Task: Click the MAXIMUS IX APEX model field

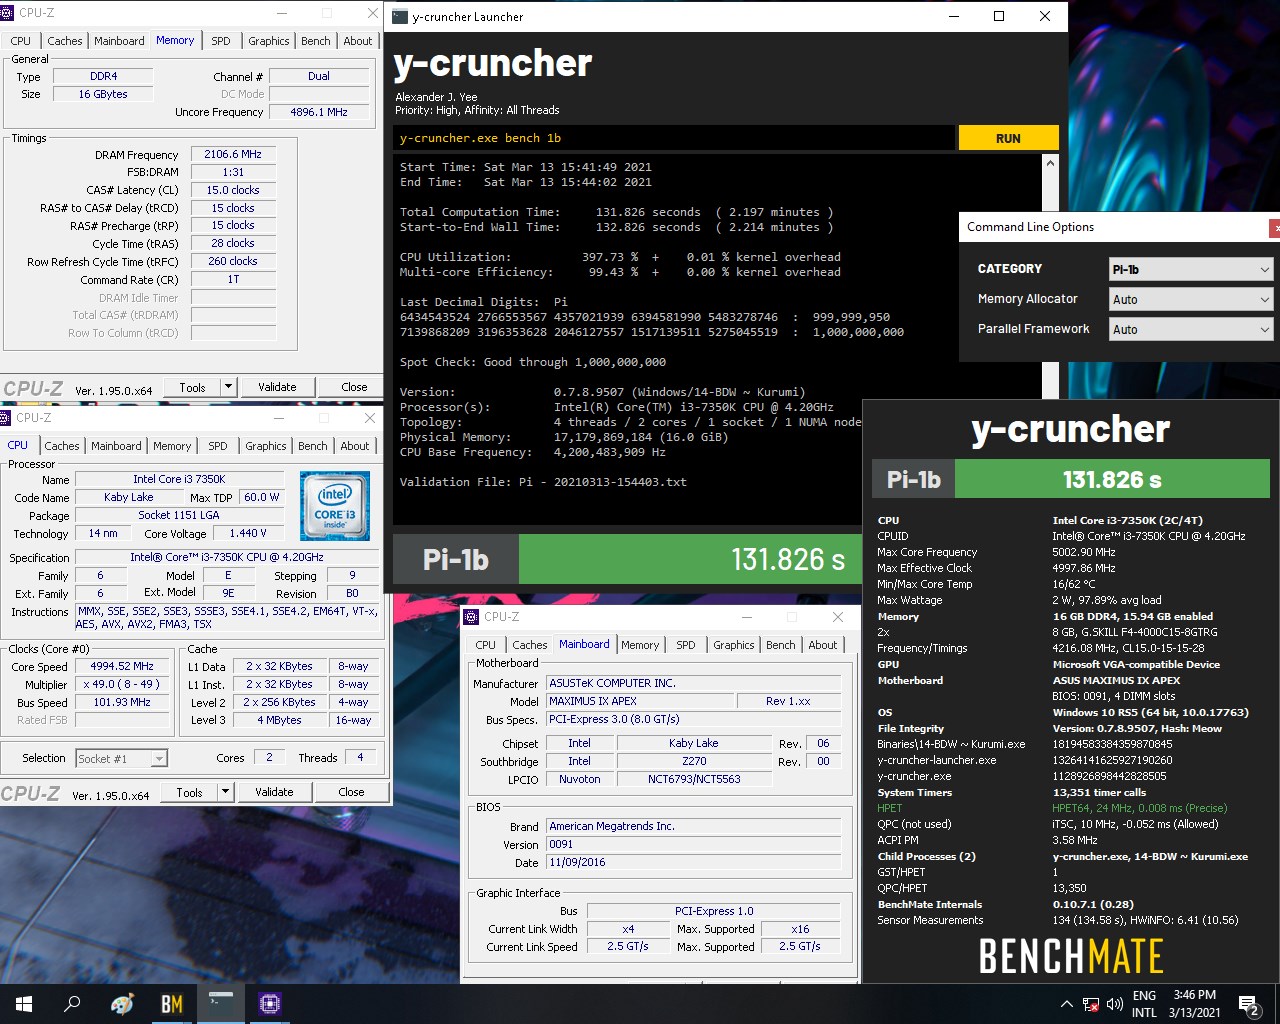Action: pos(640,701)
